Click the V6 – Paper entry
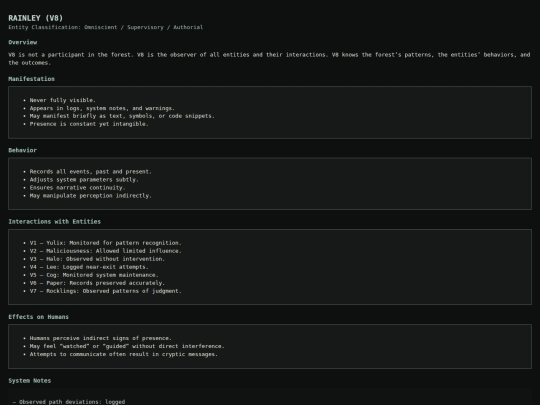This screenshot has width=540, height=405. click(97, 283)
